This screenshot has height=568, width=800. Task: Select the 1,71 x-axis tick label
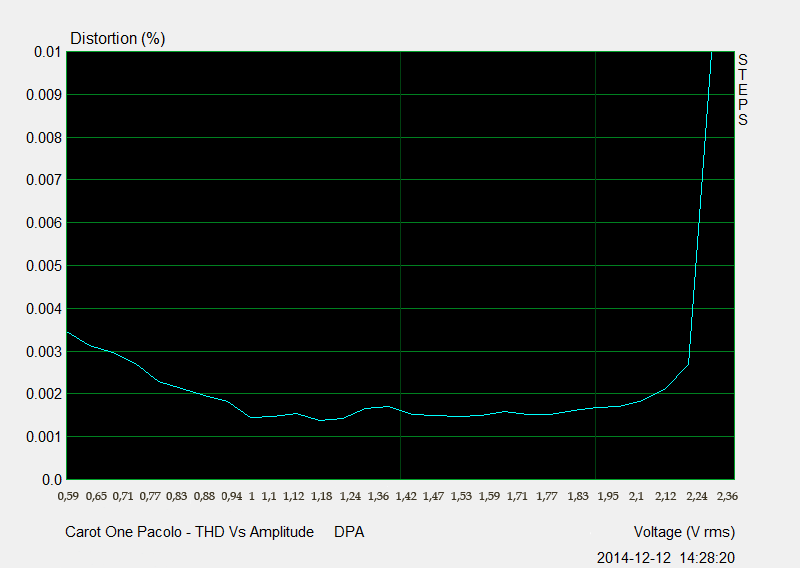tap(517, 495)
